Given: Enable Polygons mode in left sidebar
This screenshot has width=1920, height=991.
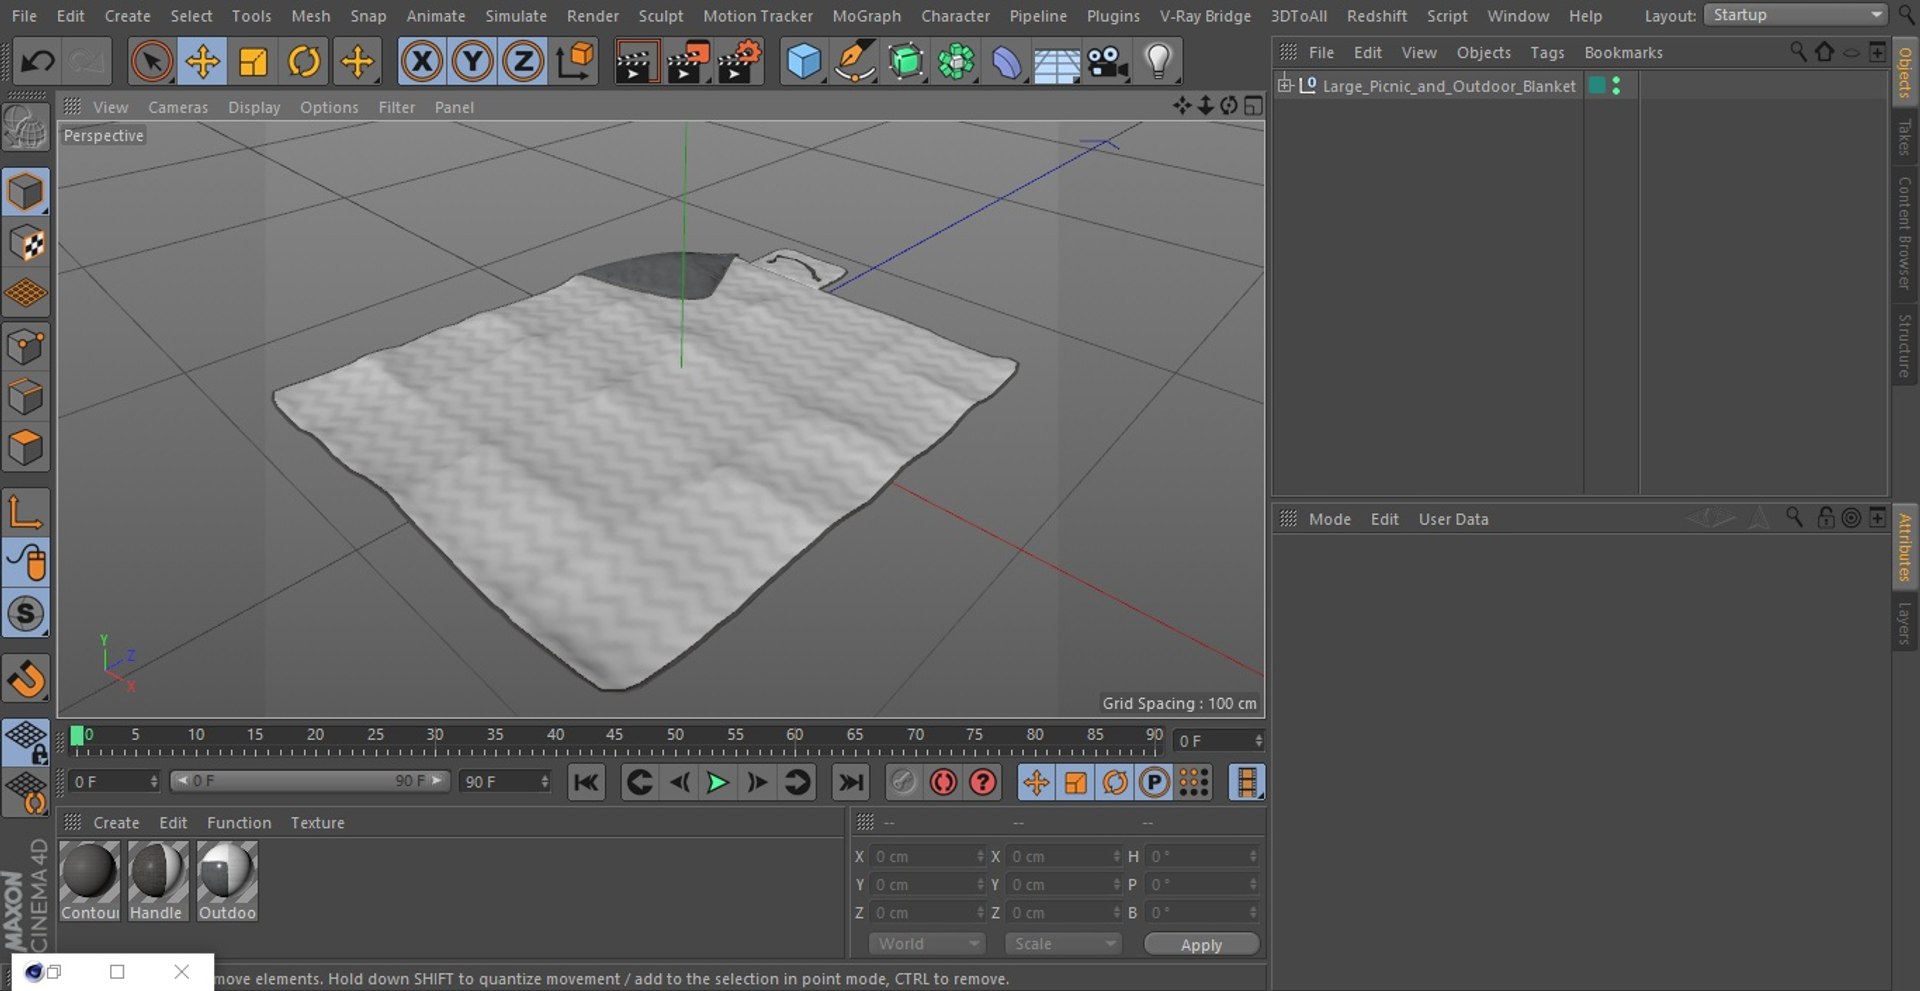Looking at the screenshot, I should tap(26, 447).
